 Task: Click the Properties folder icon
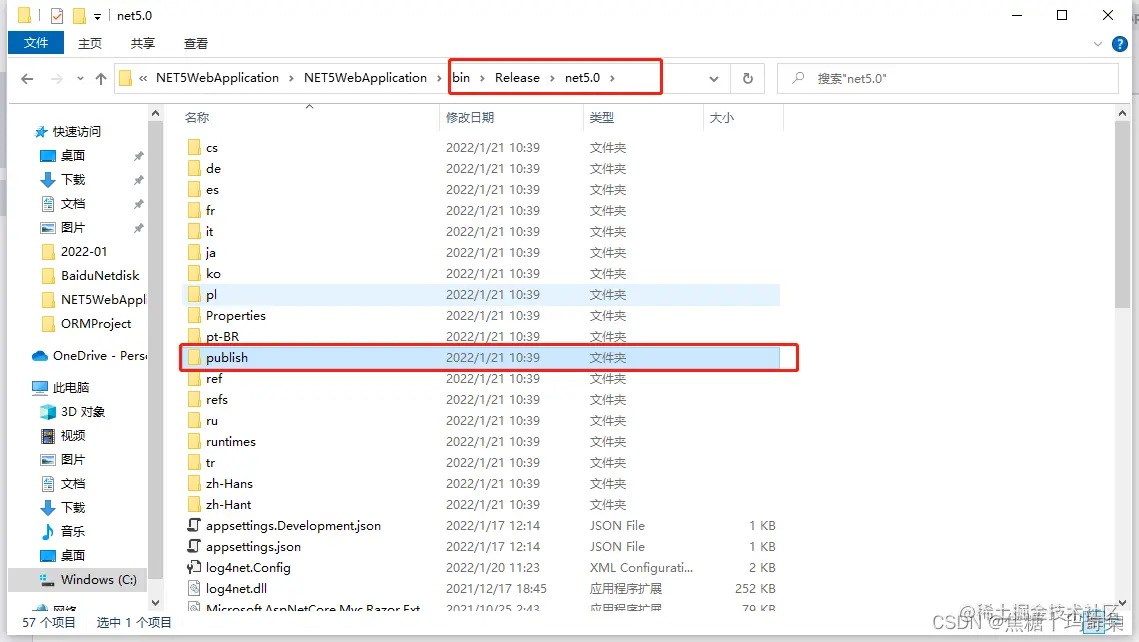(194, 316)
